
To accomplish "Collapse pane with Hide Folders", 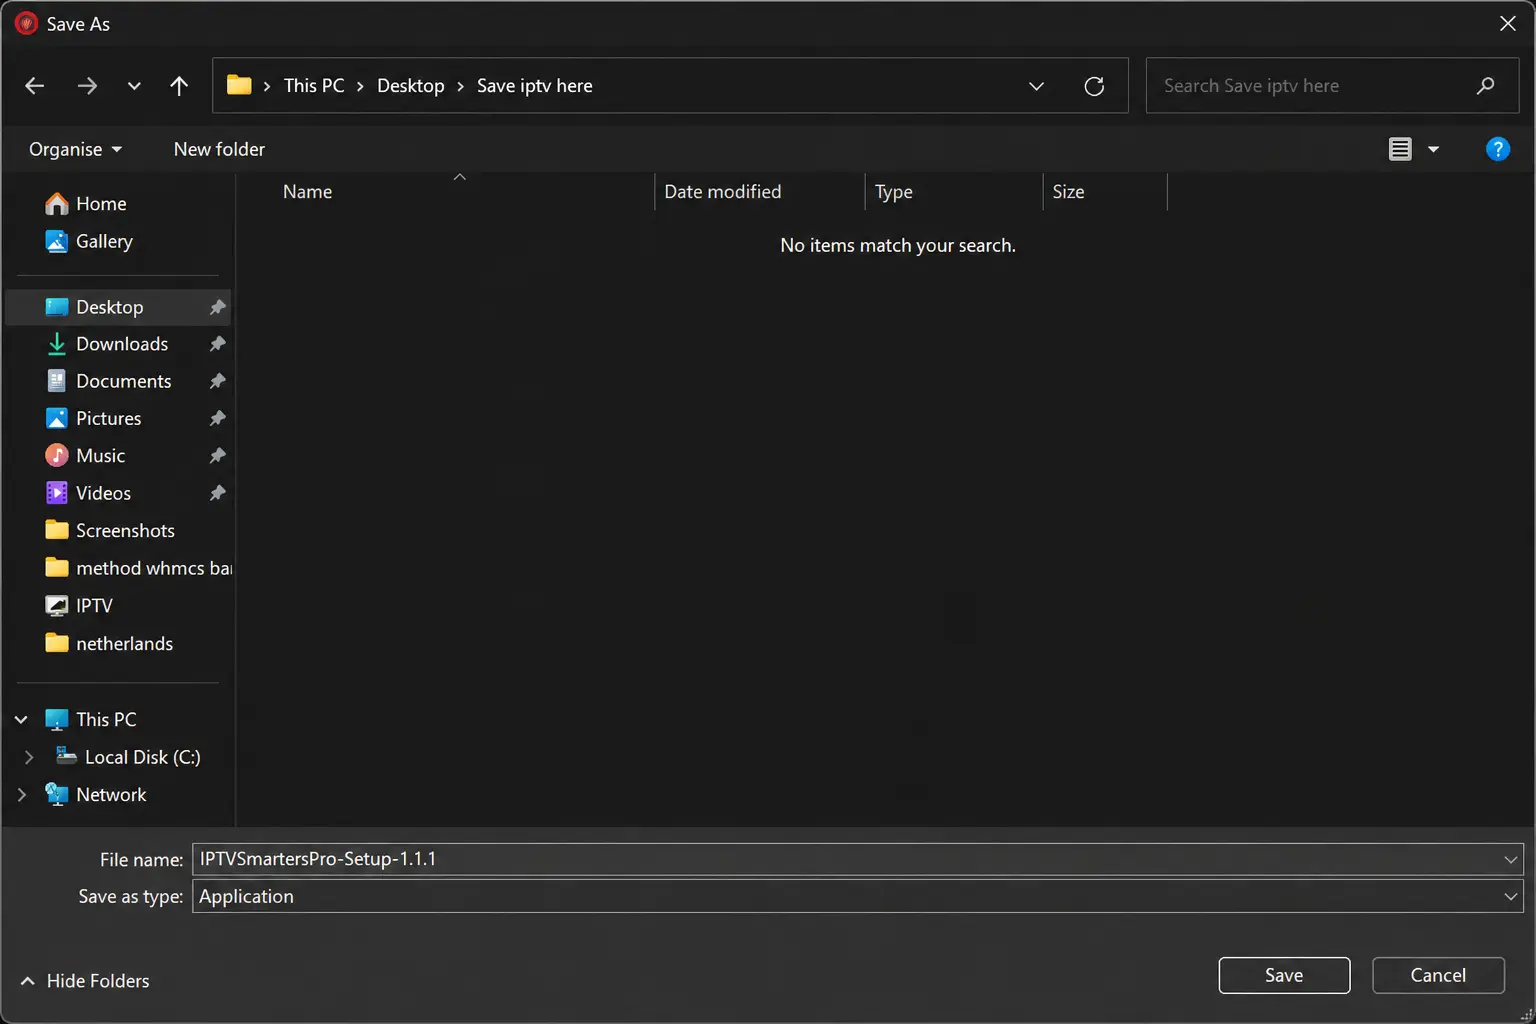I will (x=85, y=981).
